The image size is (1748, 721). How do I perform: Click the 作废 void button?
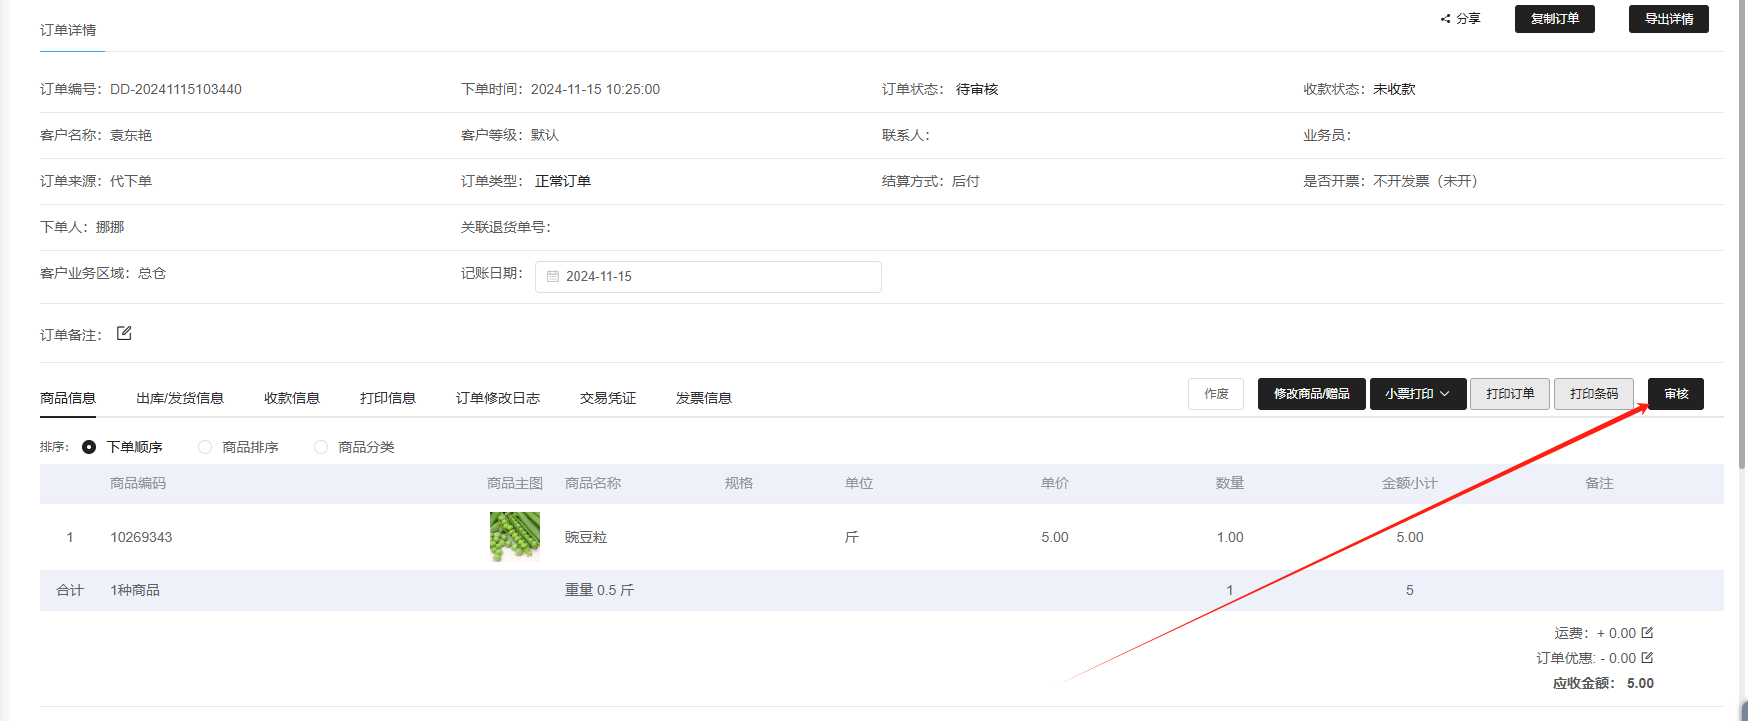[1216, 394]
